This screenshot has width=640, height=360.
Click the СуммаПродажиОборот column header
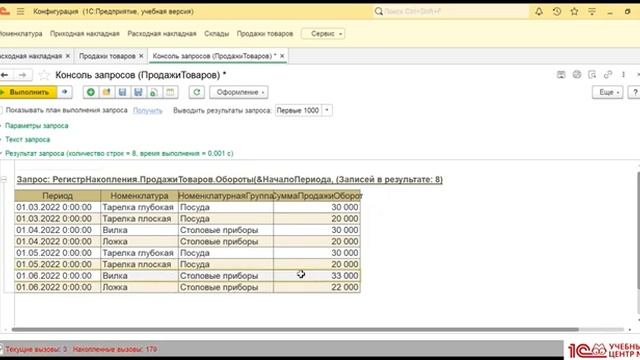point(317,196)
